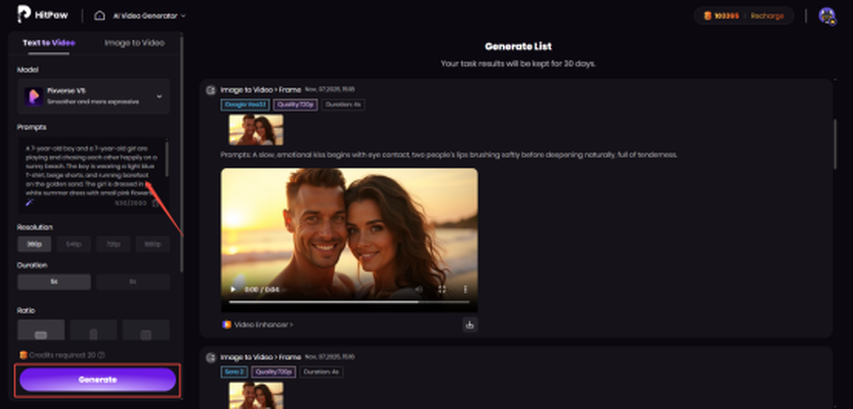Open the video player more options menu

pyautogui.click(x=465, y=289)
